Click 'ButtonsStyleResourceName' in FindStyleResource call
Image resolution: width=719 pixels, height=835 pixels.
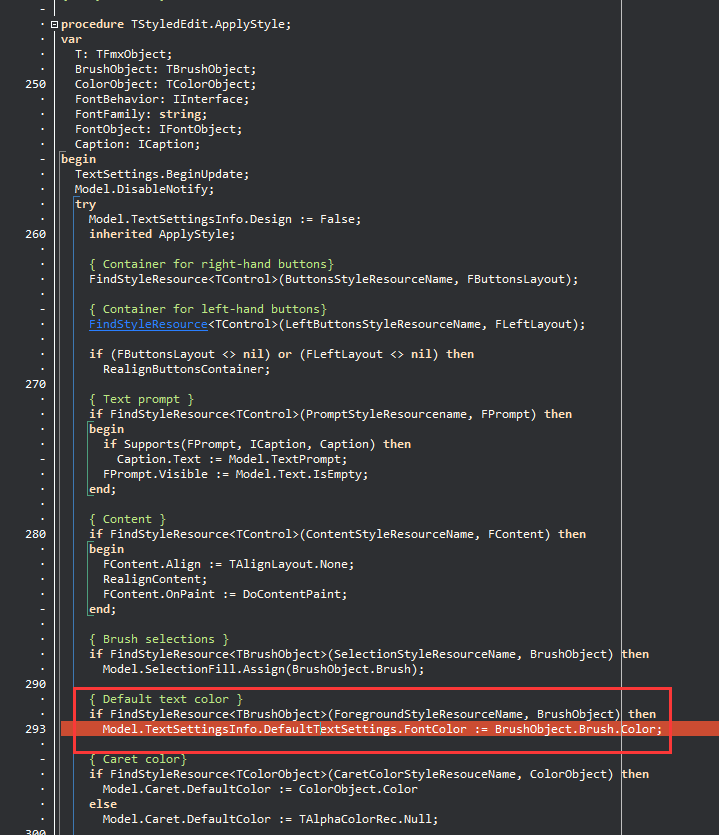click(x=369, y=279)
